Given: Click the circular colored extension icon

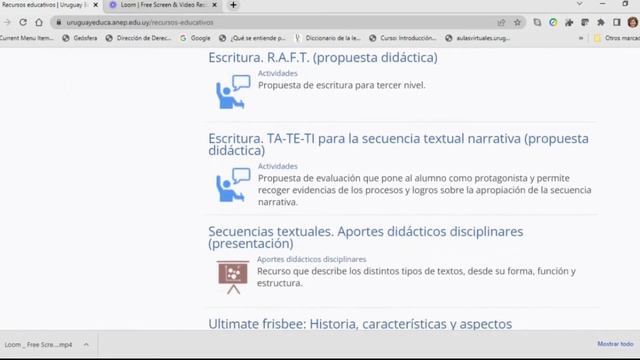Looking at the screenshot, I should click(553, 22).
